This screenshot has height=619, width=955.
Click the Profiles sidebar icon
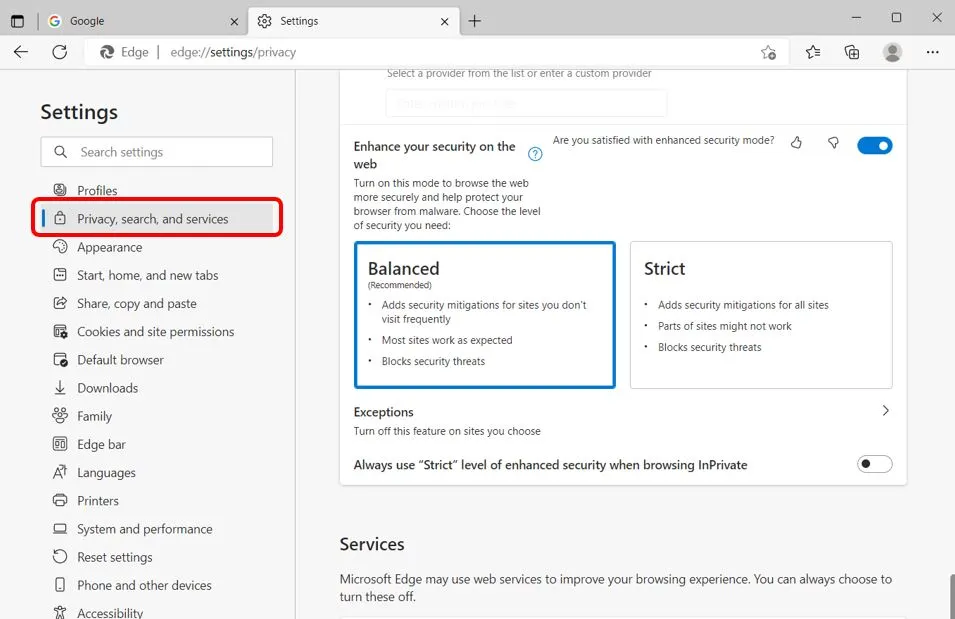coord(60,190)
